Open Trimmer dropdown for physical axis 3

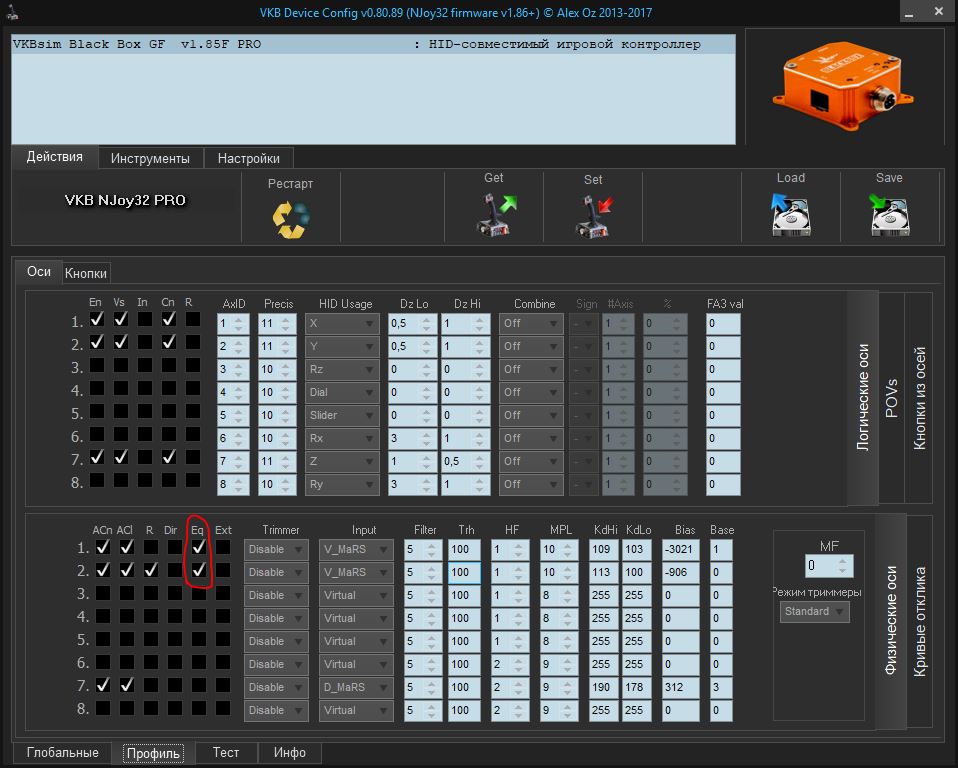(276, 595)
